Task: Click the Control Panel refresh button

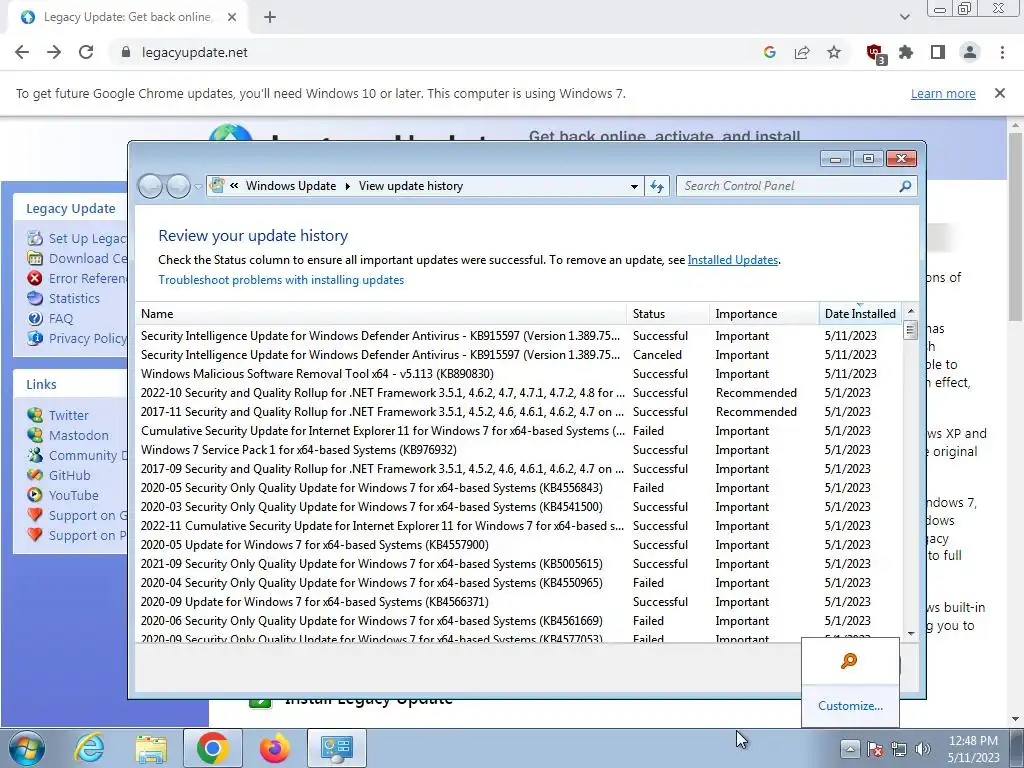Action: tap(657, 186)
